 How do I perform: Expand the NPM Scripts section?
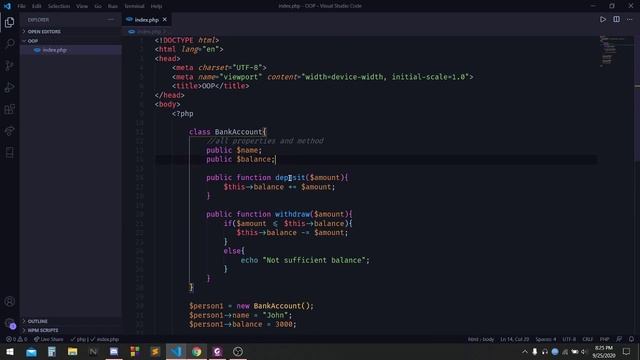point(43,330)
